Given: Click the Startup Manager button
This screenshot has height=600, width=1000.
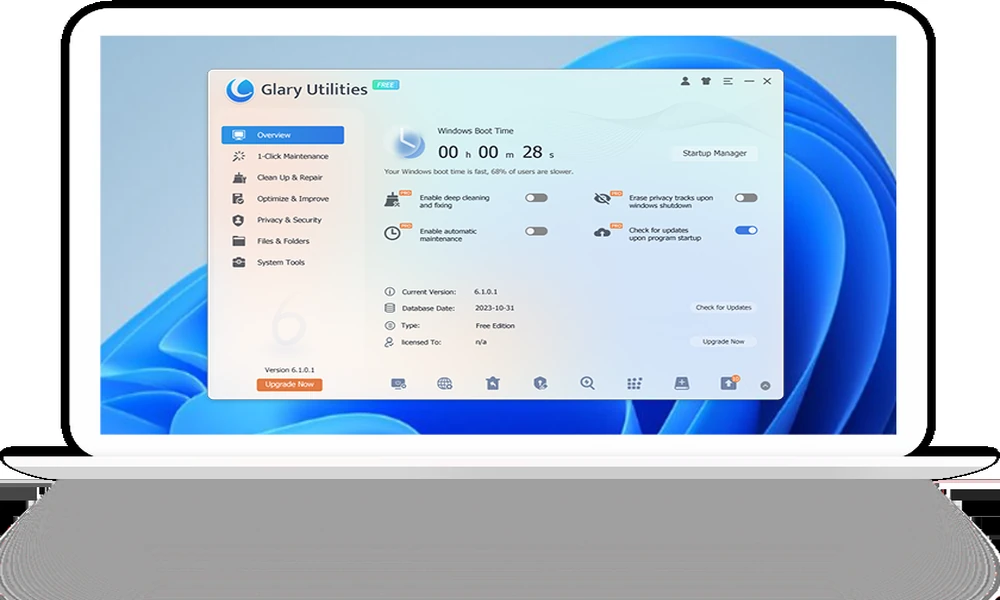Looking at the screenshot, I should tap(714, 153).
